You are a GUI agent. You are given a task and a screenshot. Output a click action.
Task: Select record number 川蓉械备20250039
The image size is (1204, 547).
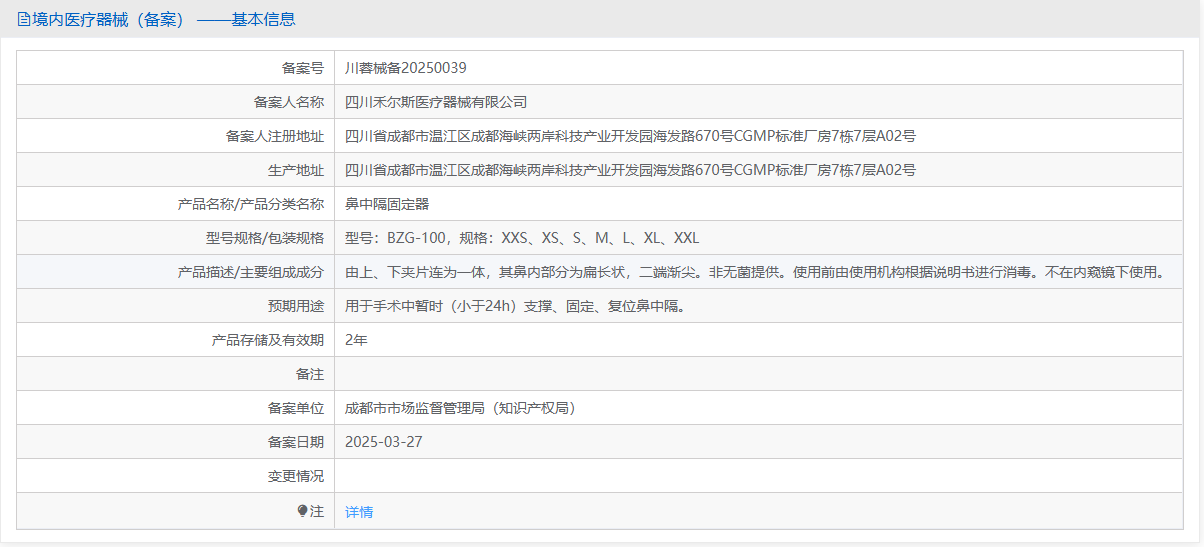[x=405, y=68]
